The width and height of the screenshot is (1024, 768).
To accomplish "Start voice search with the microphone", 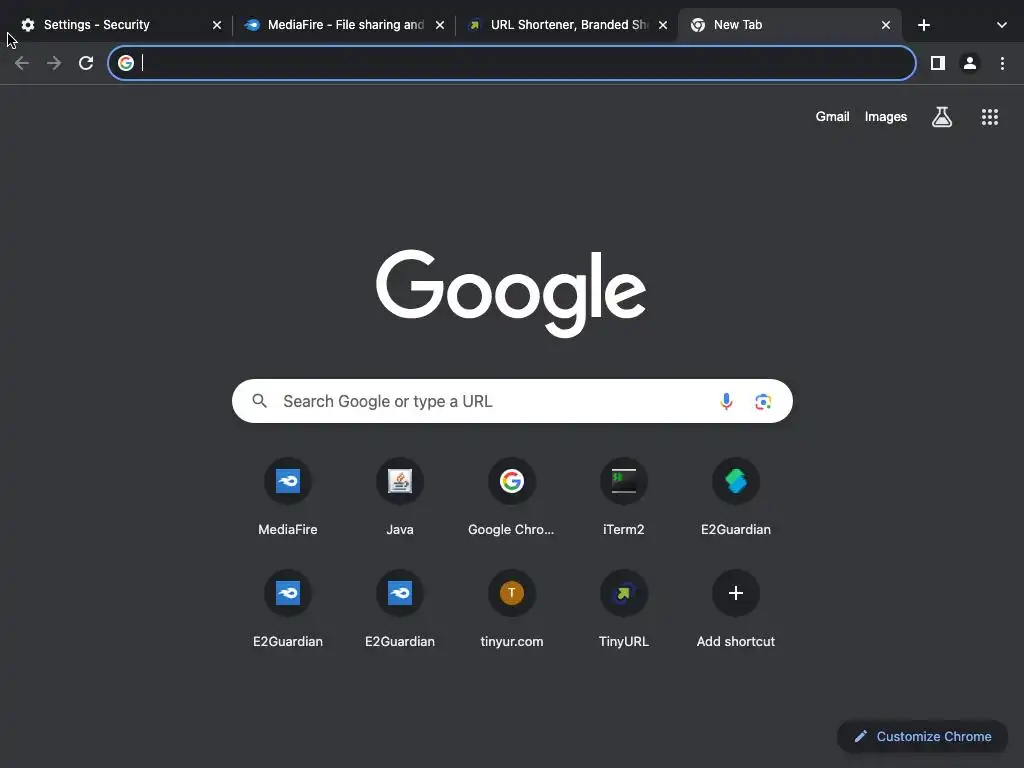I will click(726, 401).
